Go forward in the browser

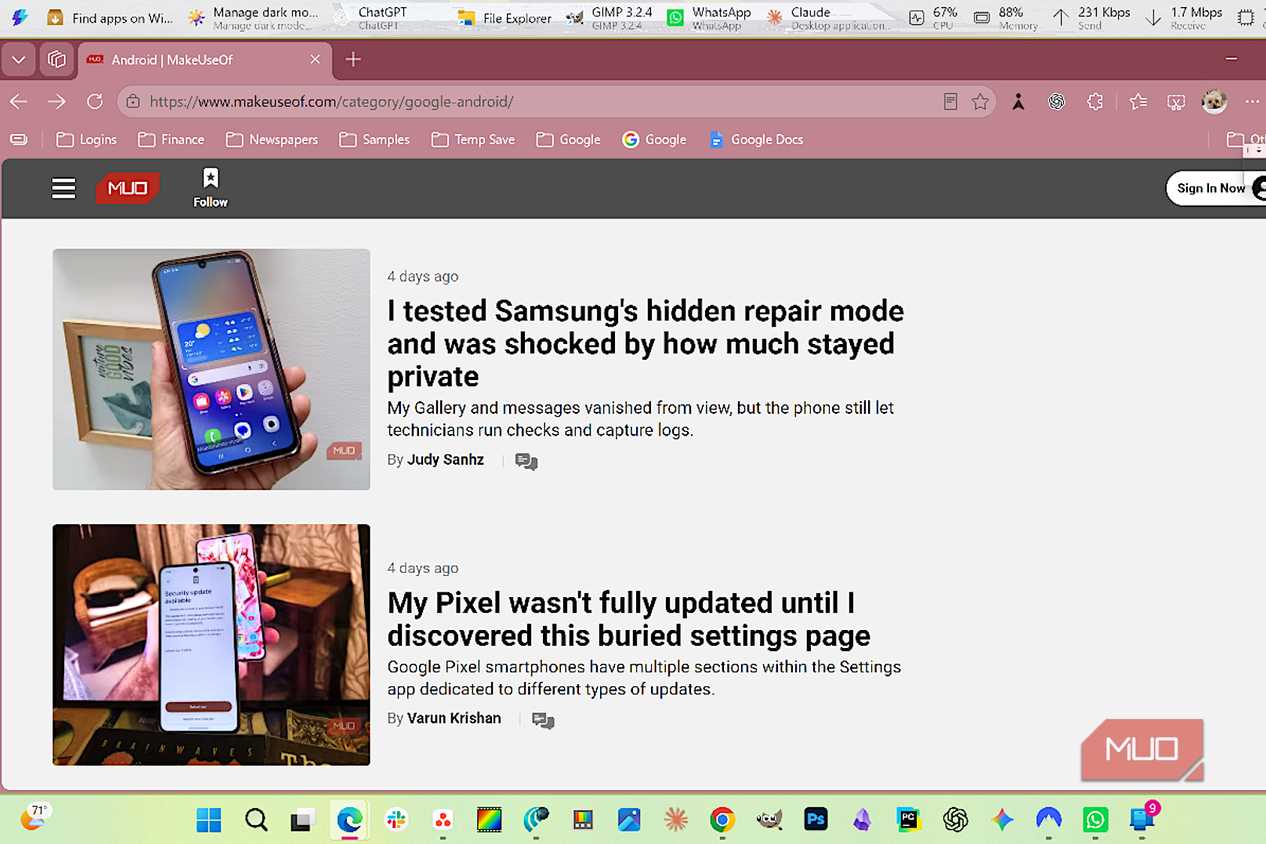click(56, 101)
